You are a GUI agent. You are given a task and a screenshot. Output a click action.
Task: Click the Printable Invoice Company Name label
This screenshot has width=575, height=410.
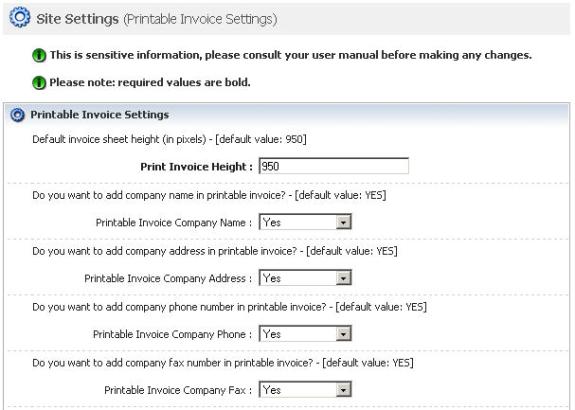tap(174, 223)
